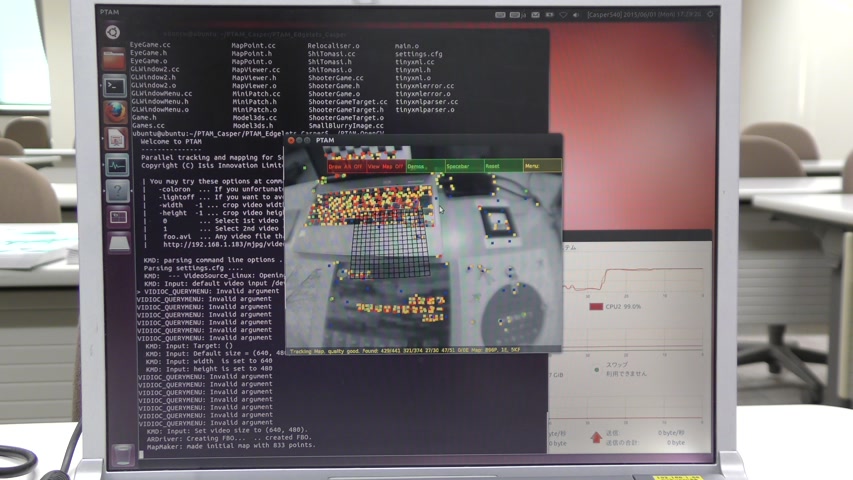Launch Firefox from the launcher
The width and height of the screenshot is (853, 480).
(x=115, y=112)
